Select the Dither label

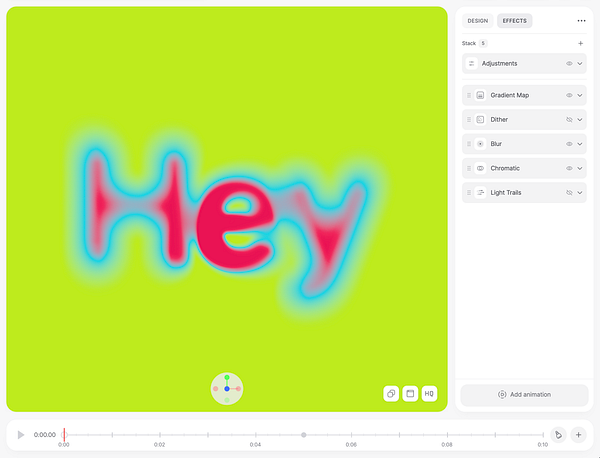point(499,120)
